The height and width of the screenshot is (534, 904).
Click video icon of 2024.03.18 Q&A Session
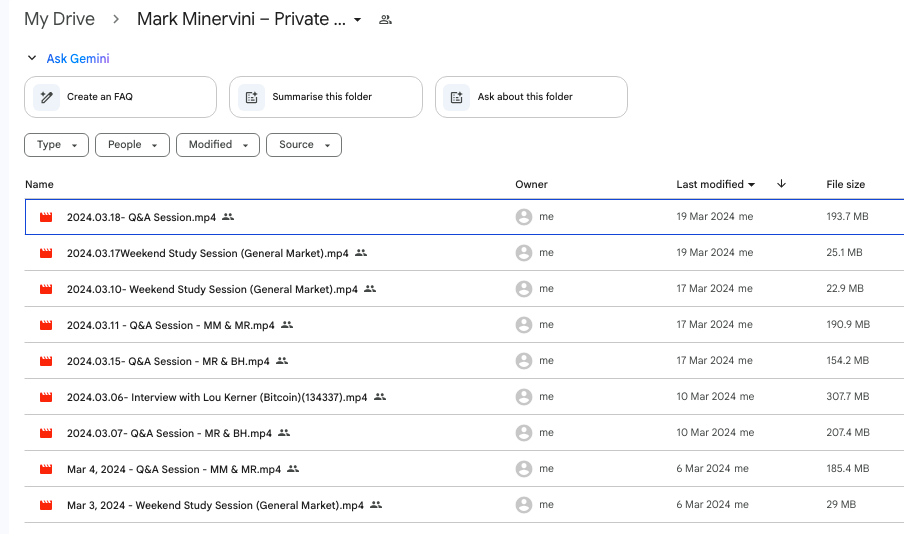click(46, 217)
